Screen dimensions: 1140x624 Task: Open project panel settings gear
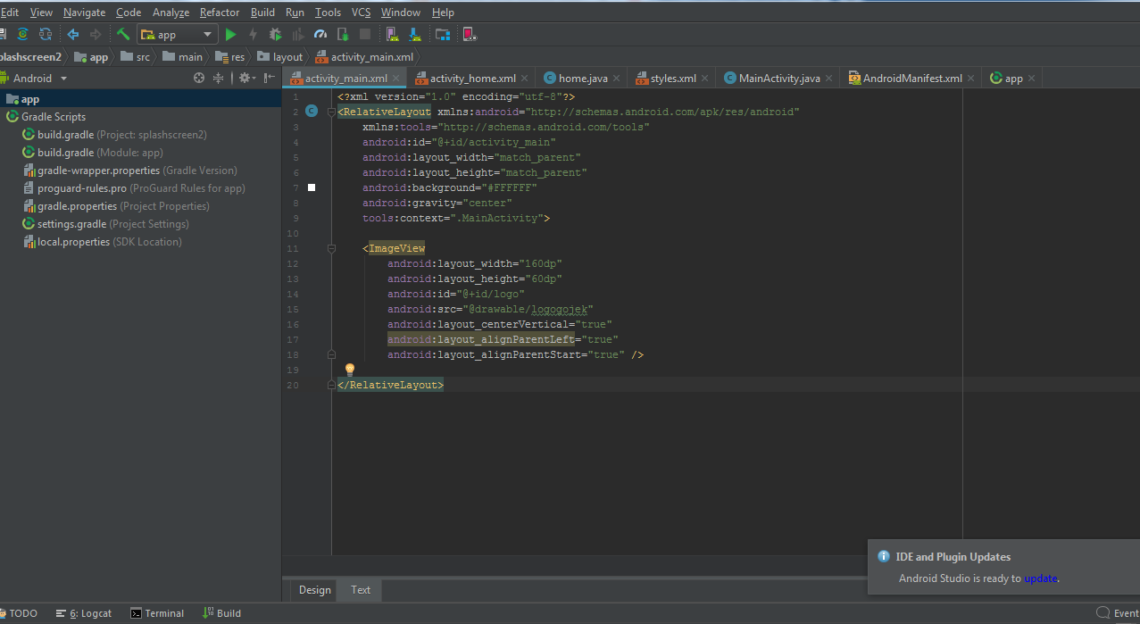(243, 78)
